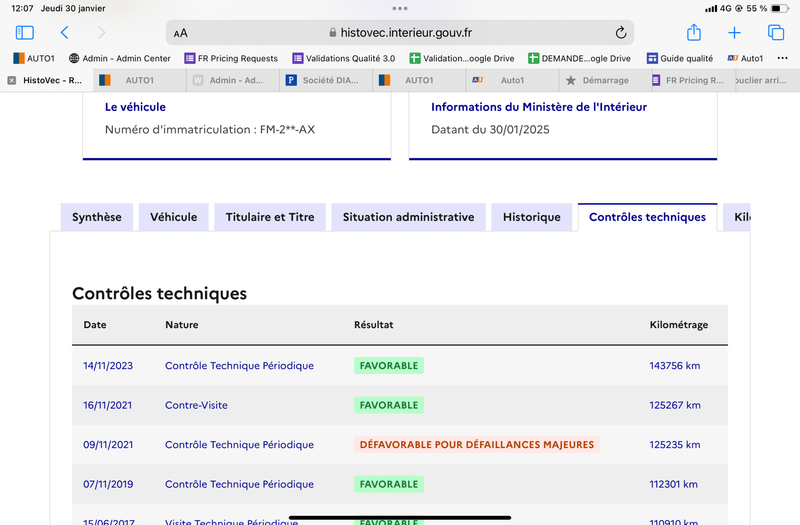
Task: Click the 09/11/2021 date cell
Action: click(x=108, y=444)
